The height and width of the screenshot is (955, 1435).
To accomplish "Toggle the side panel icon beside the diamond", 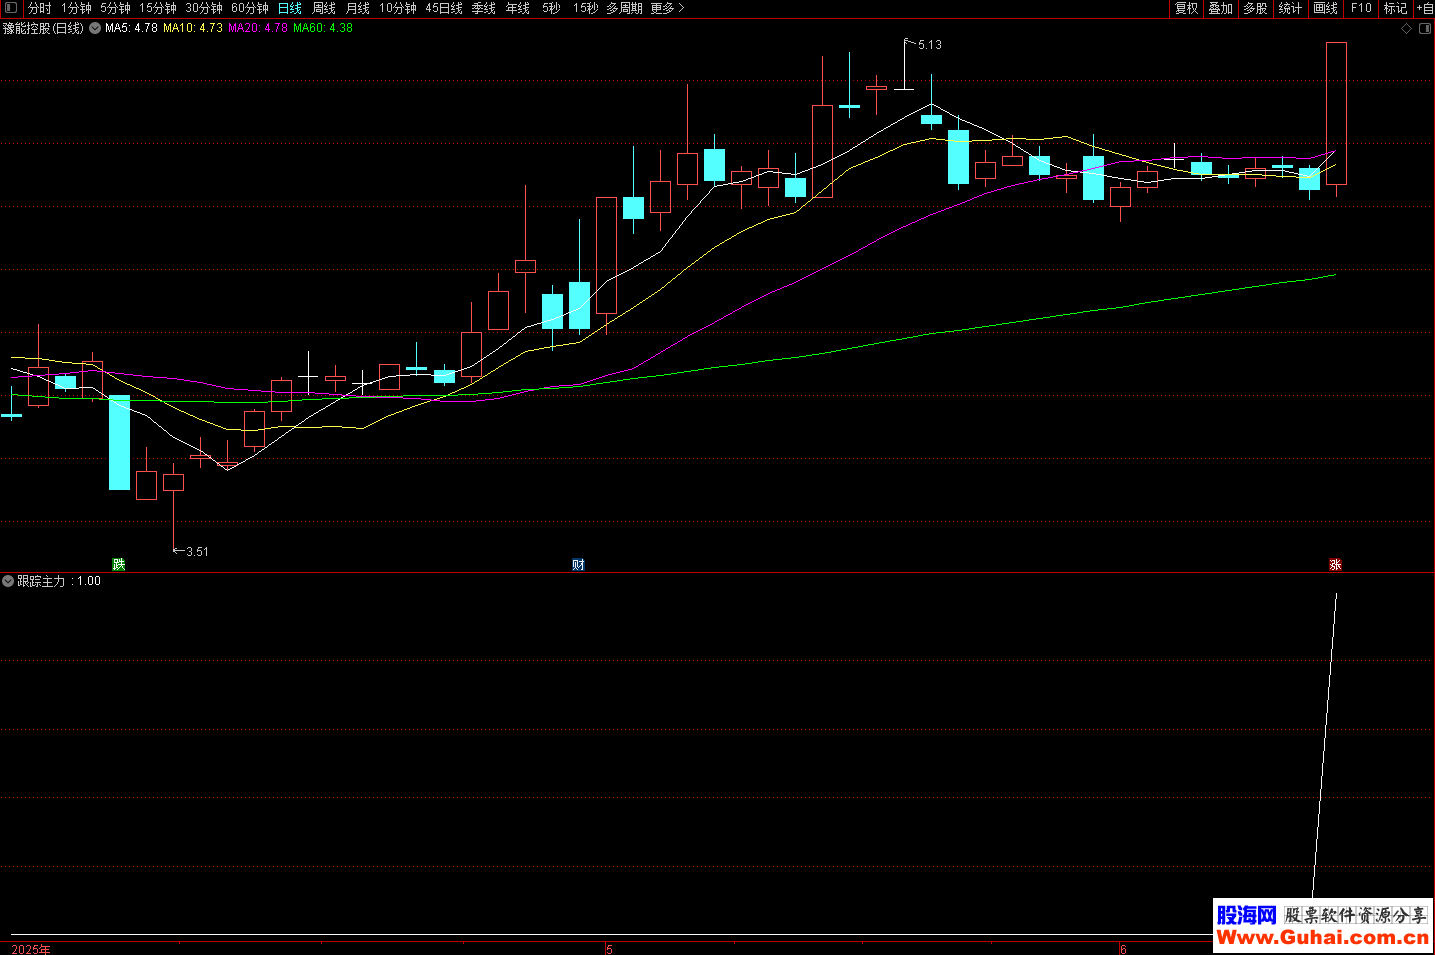I will [1425, 28].
